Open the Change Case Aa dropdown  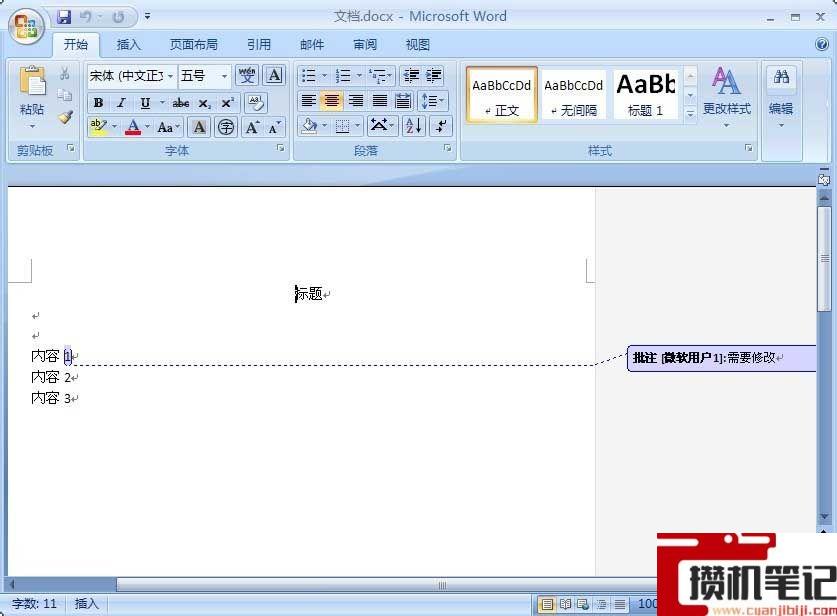coord(169,128)
